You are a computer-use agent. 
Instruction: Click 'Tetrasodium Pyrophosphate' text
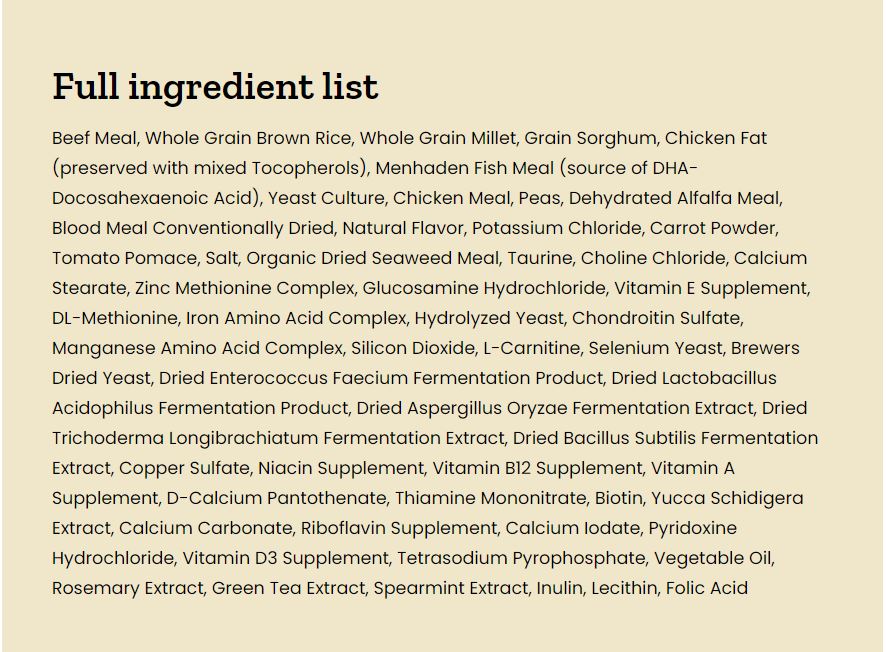tap(521, 559)
